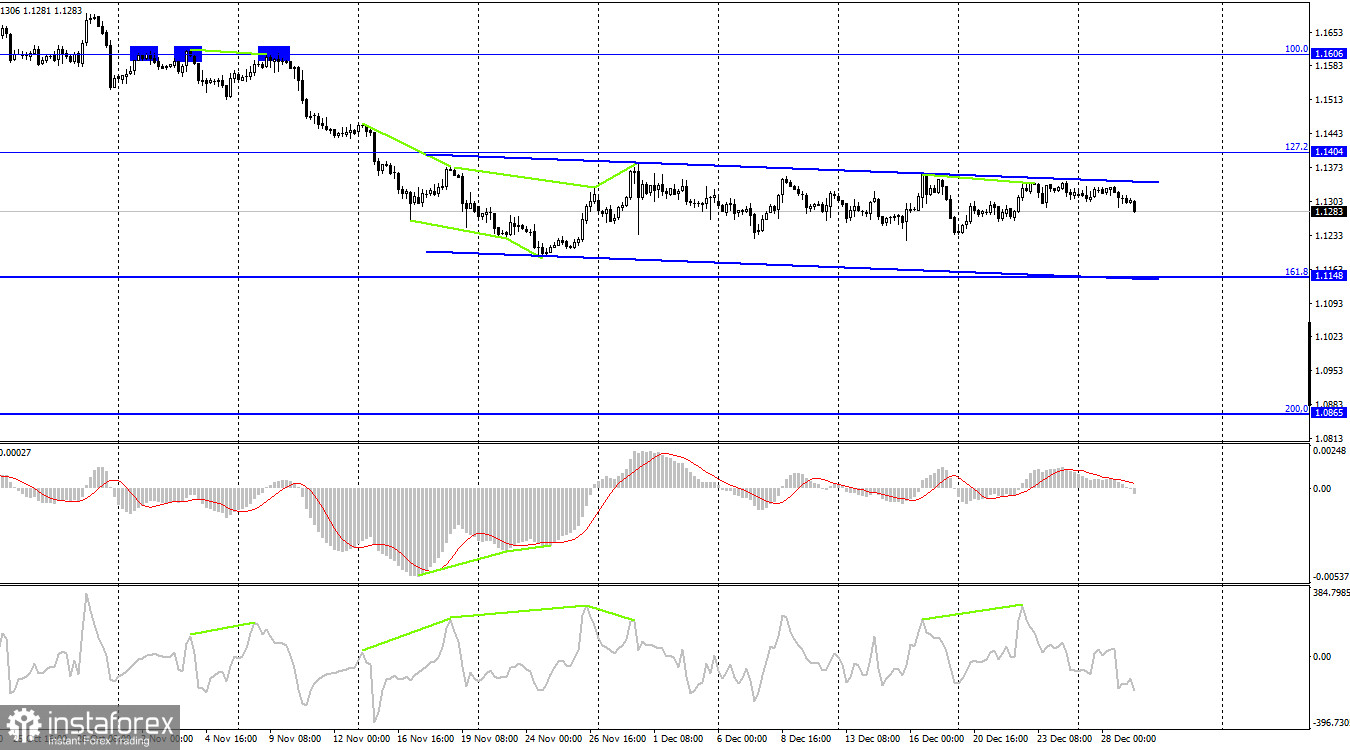The height and width of the screenshot is (750, 1350).
Task: Click the MACD scale value 0.00248
Action: (x=1329, y=452)
